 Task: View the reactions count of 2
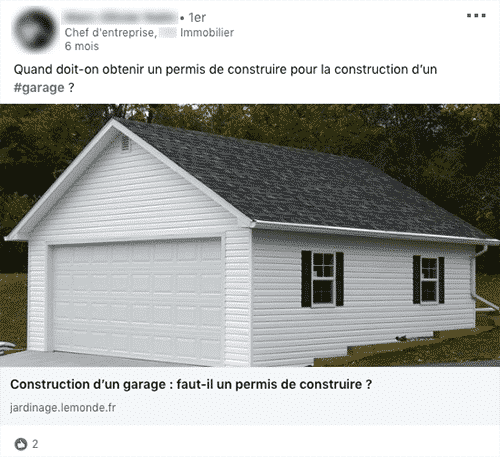35,444
